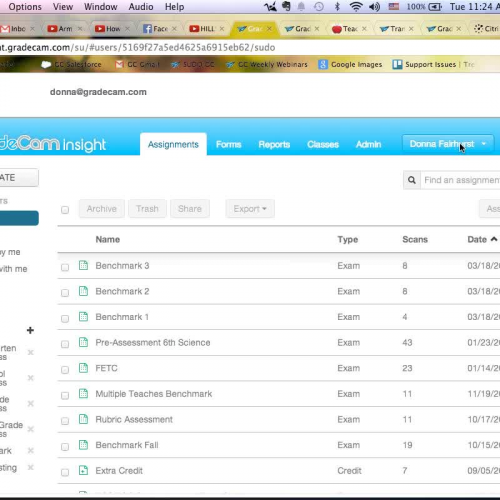Sort assignments by Scans column header
Screen dimensions: 500x500
click(415, 239)
